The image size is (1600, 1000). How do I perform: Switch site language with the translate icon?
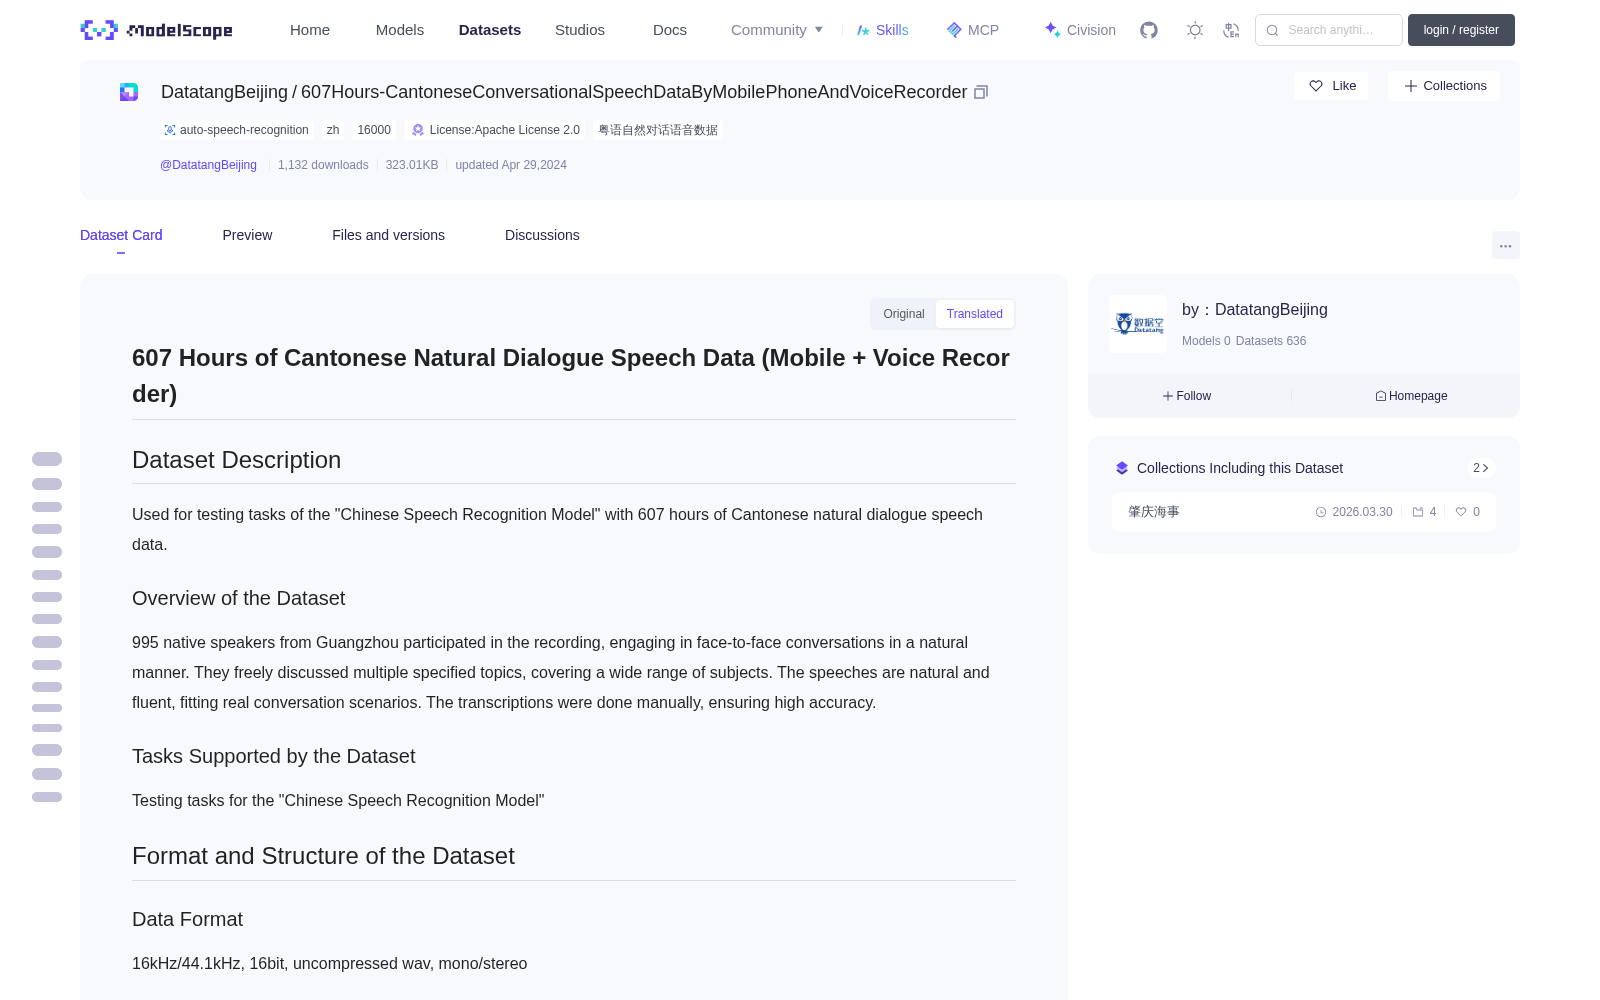[1231, 30]
